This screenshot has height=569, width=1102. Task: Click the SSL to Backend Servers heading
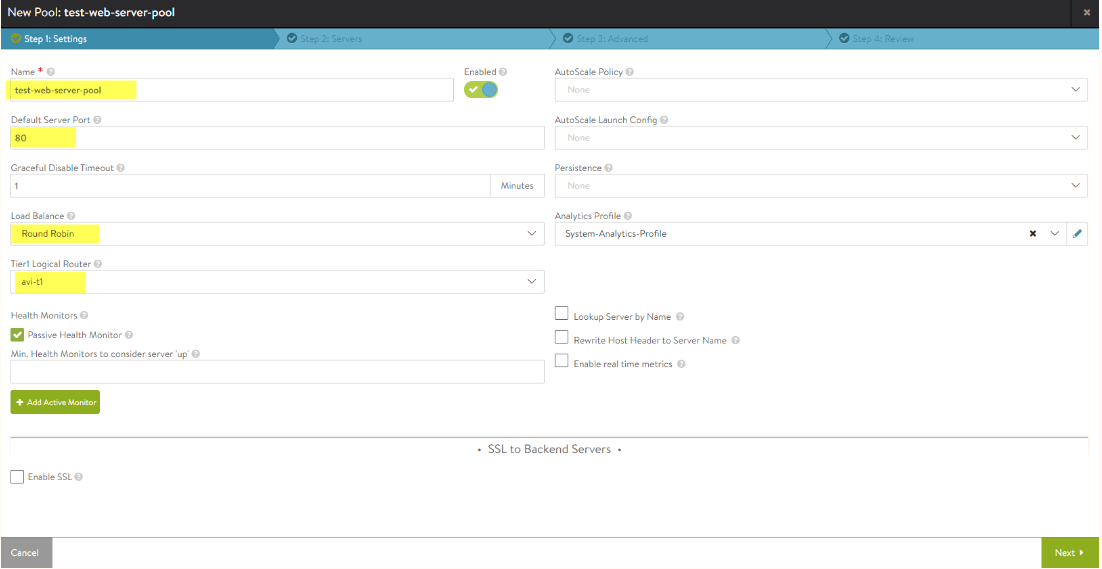point(549,449)
